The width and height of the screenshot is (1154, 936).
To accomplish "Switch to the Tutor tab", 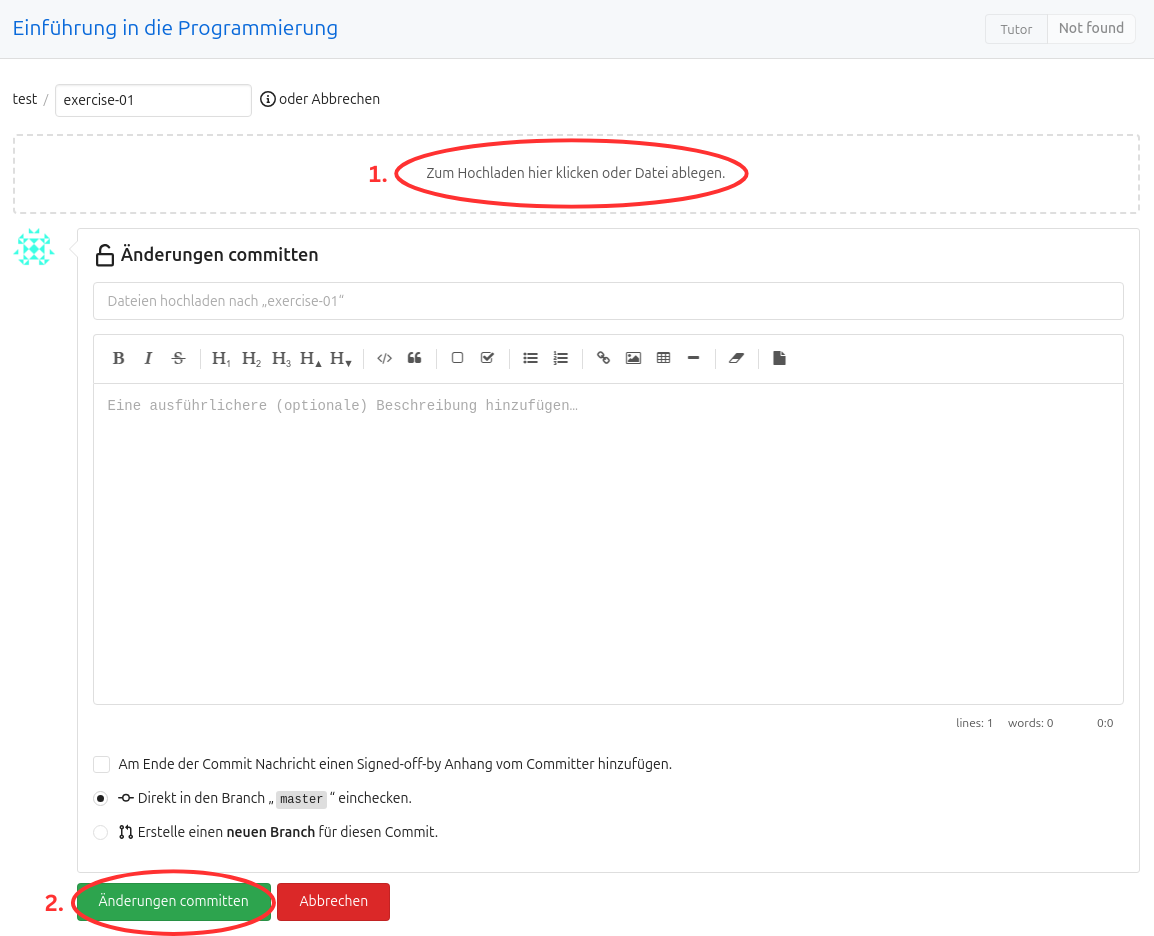I will [1015, 28].
